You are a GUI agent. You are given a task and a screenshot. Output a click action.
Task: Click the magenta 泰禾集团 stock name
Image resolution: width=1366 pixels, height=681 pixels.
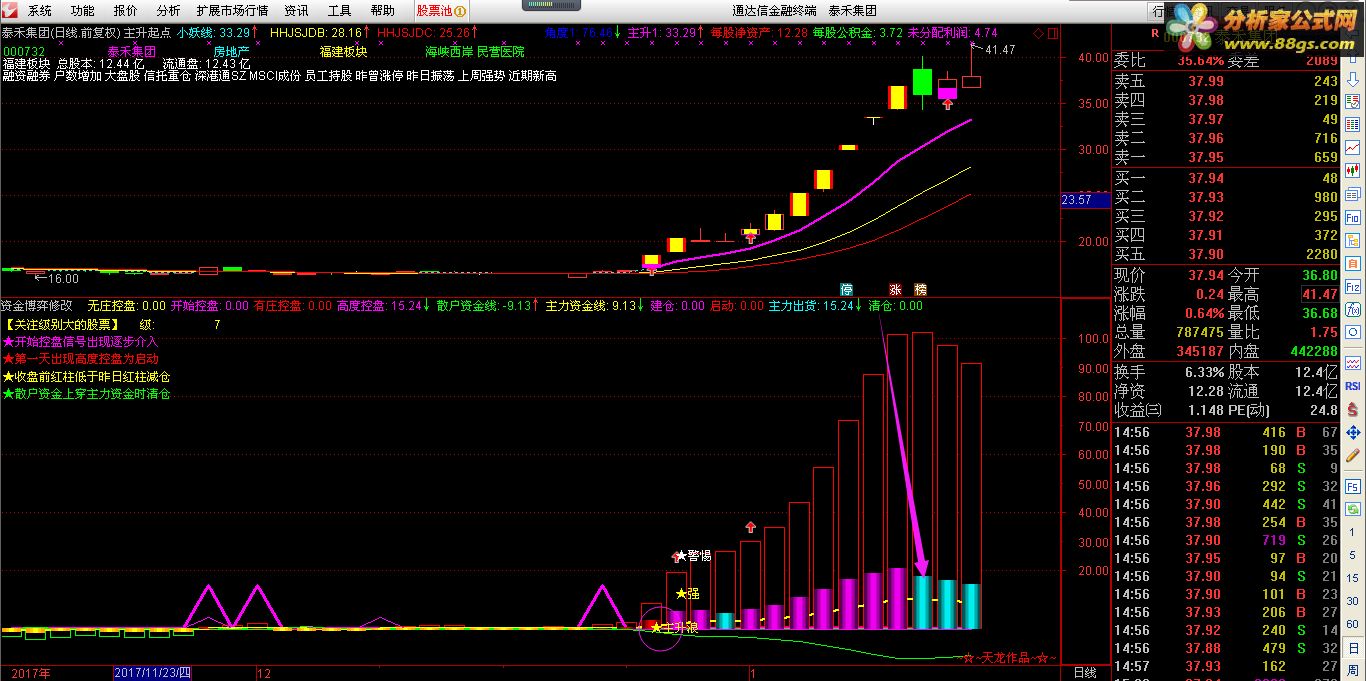(x=131, y=51)
